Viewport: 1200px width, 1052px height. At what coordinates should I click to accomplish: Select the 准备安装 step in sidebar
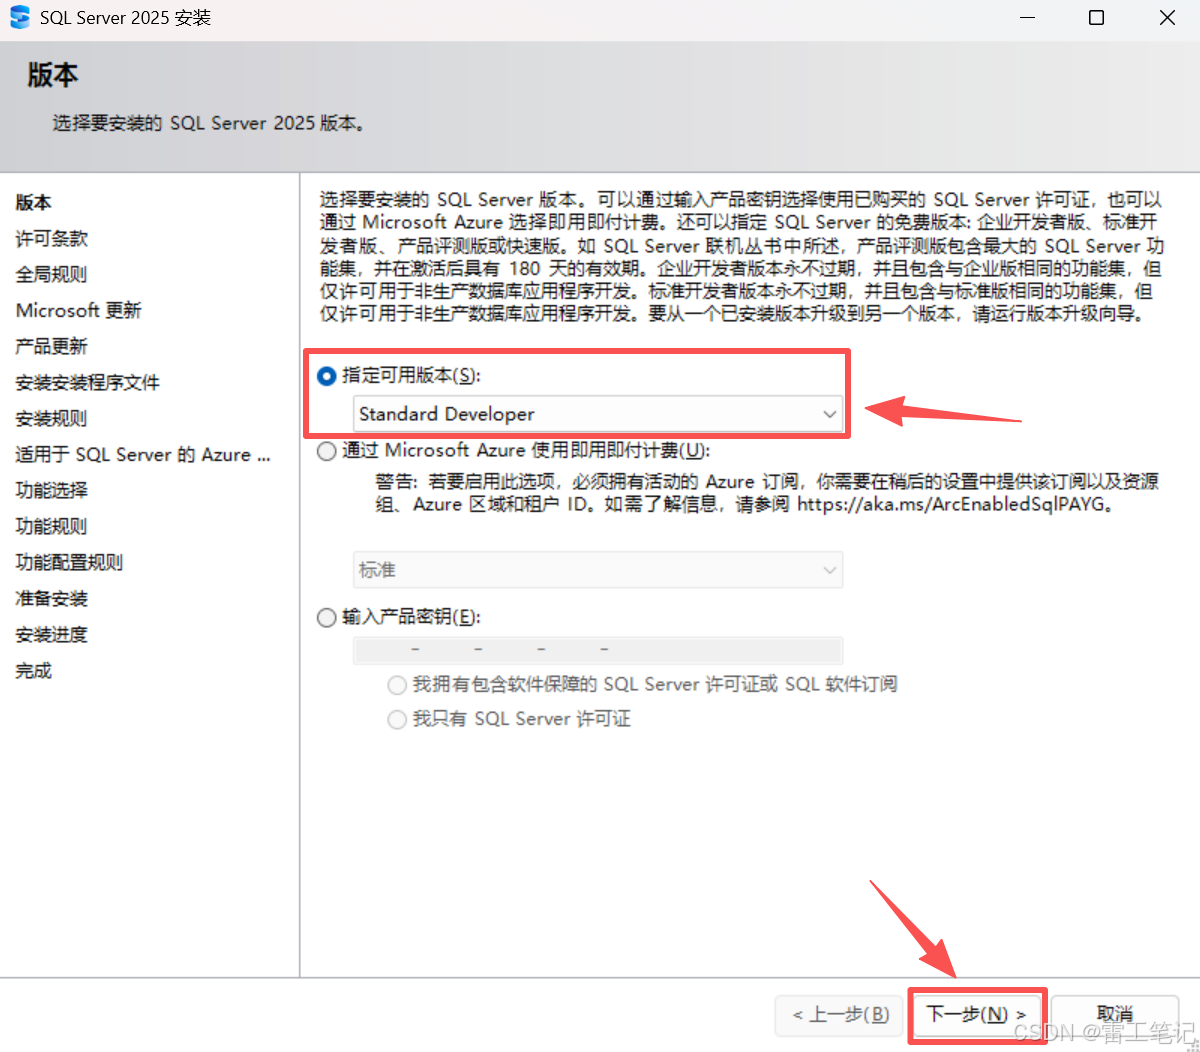click(x=52, y=599)
